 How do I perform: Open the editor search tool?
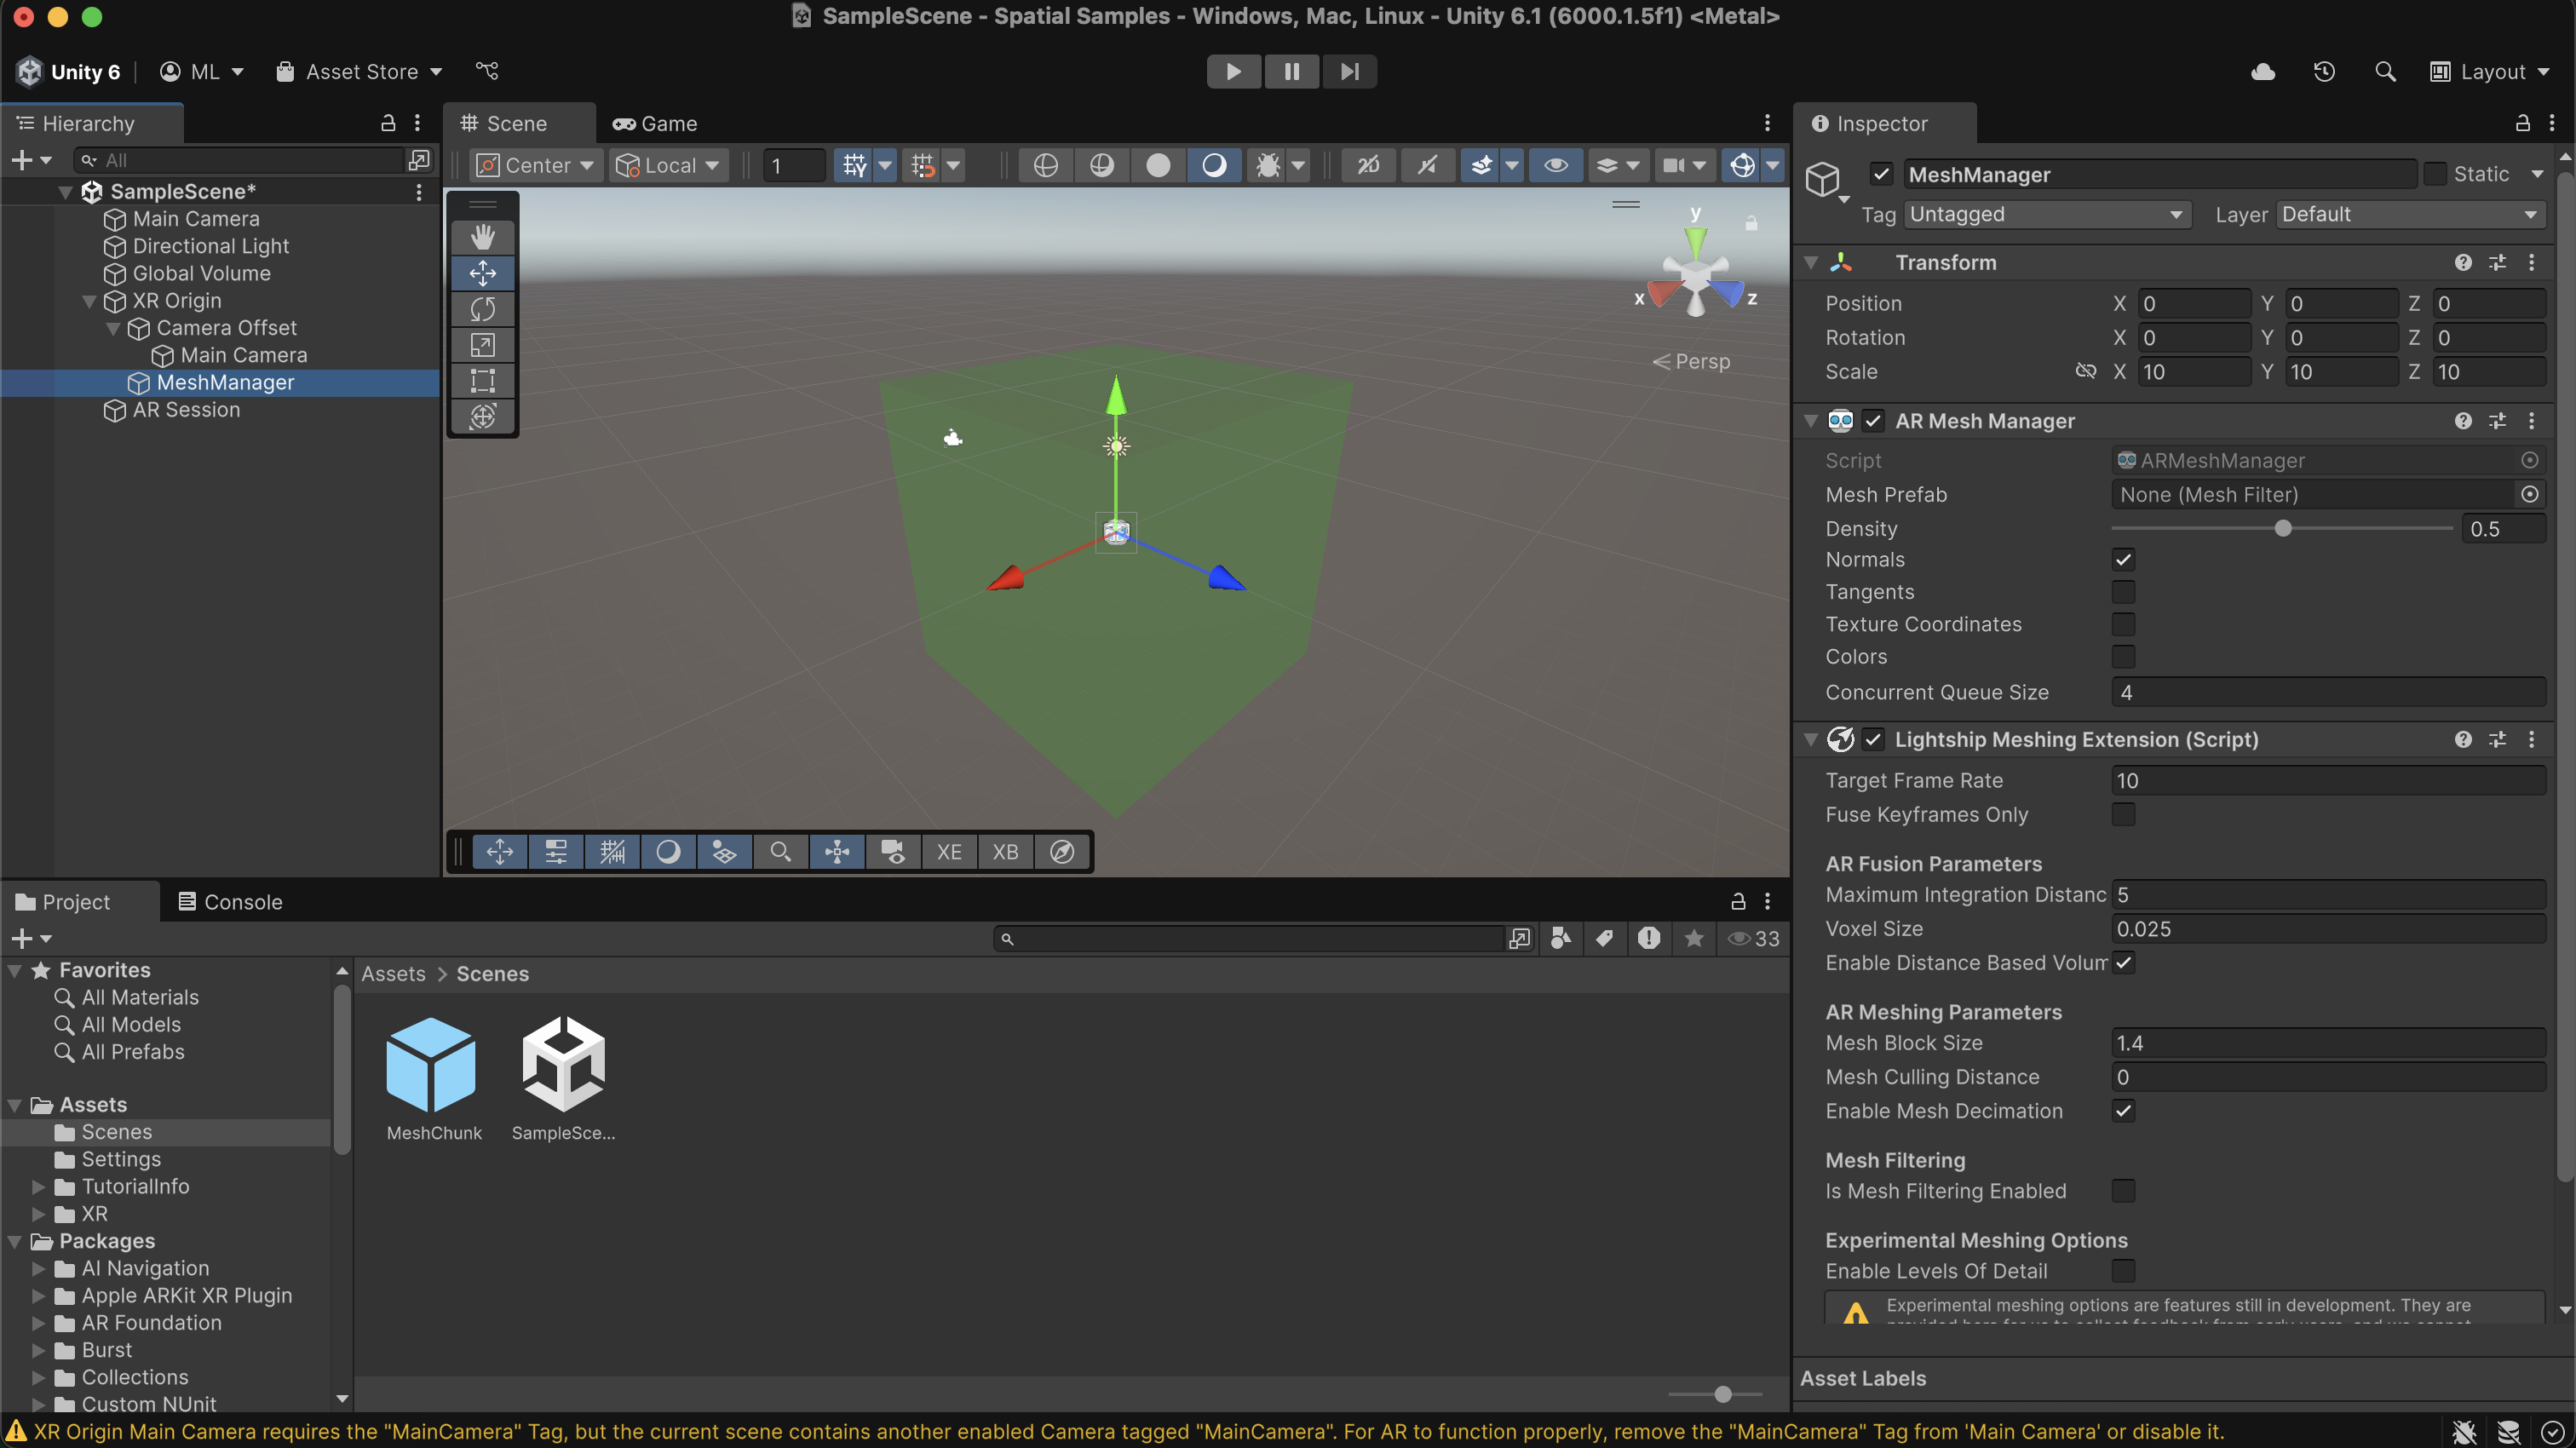[x=2386, y=71]
